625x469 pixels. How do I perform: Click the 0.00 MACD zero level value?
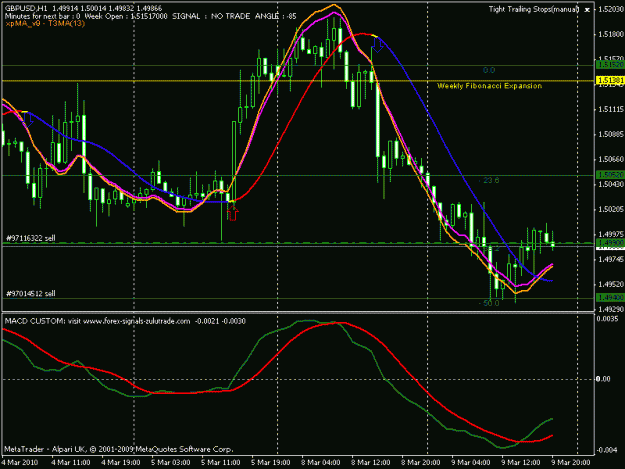[x=603, y=379]
